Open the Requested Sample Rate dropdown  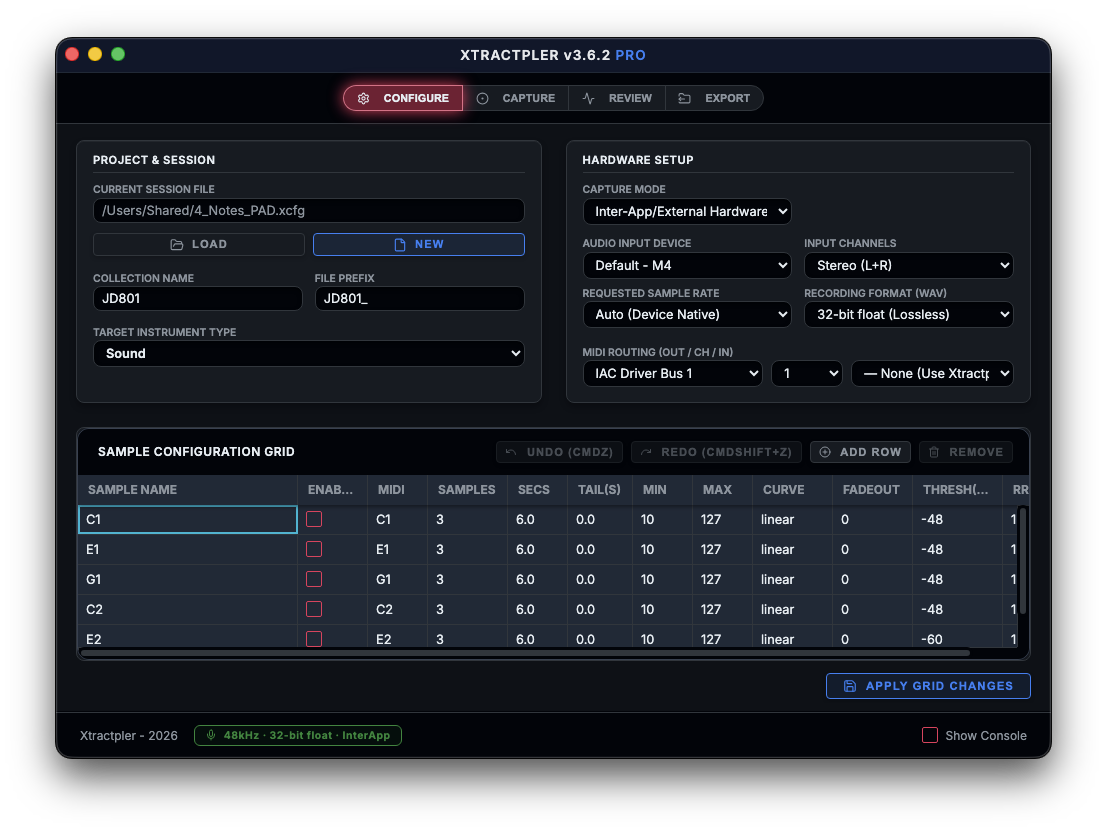687,315
